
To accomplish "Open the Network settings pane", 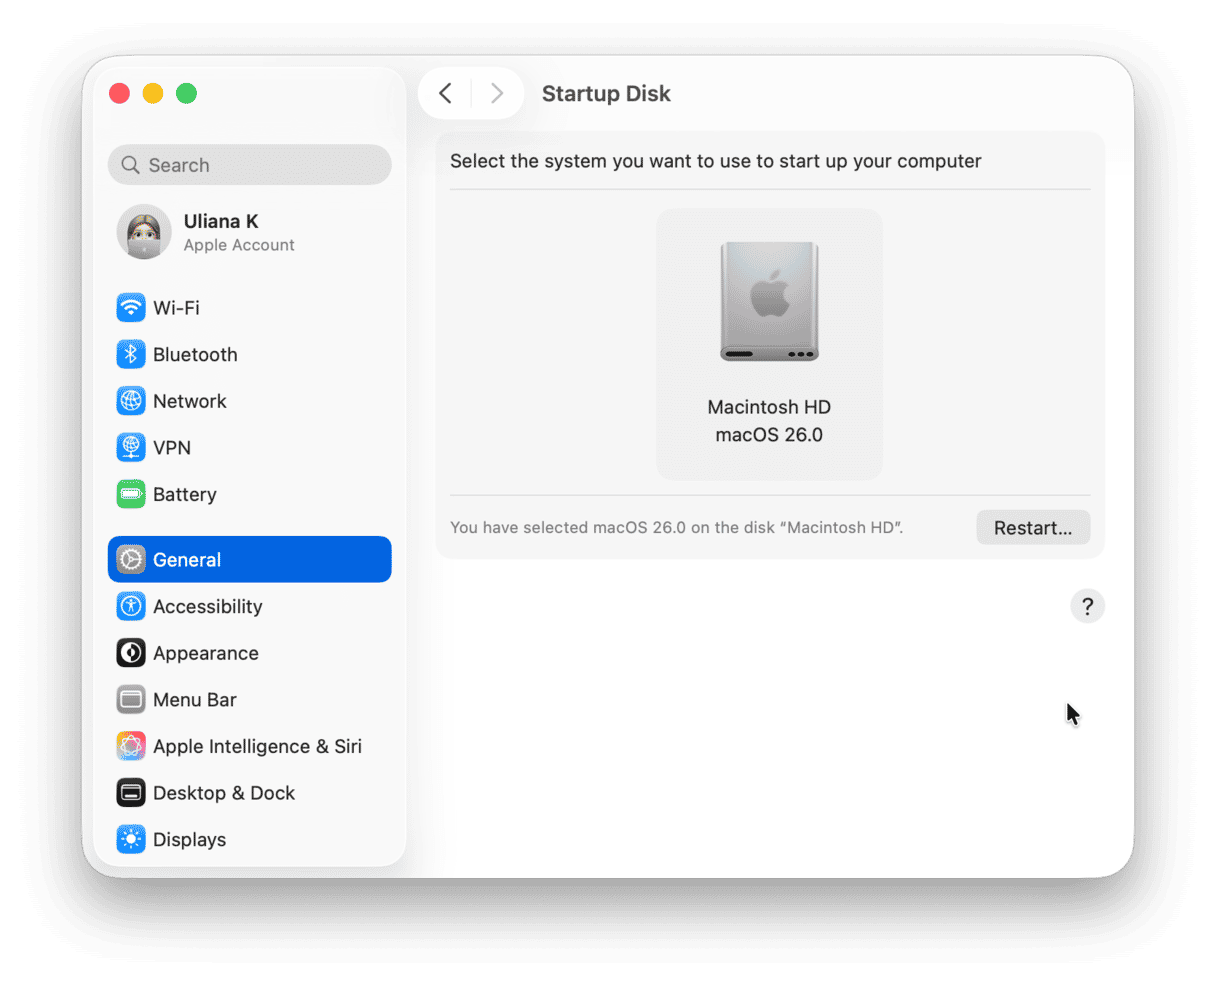I will 250,401.
